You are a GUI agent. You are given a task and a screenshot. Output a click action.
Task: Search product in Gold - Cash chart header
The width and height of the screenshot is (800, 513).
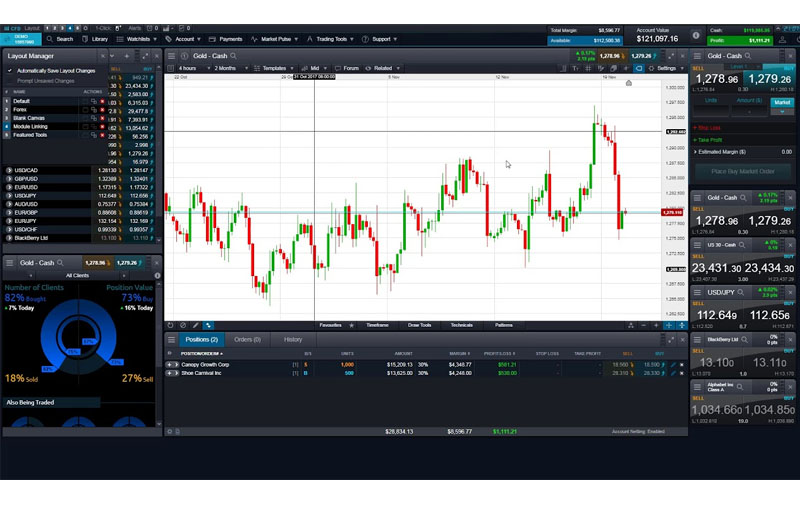pyautogui.click(x=233, y=56)
